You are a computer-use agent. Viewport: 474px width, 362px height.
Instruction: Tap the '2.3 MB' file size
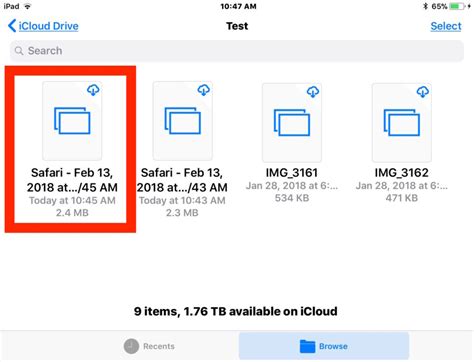point(182,213)
